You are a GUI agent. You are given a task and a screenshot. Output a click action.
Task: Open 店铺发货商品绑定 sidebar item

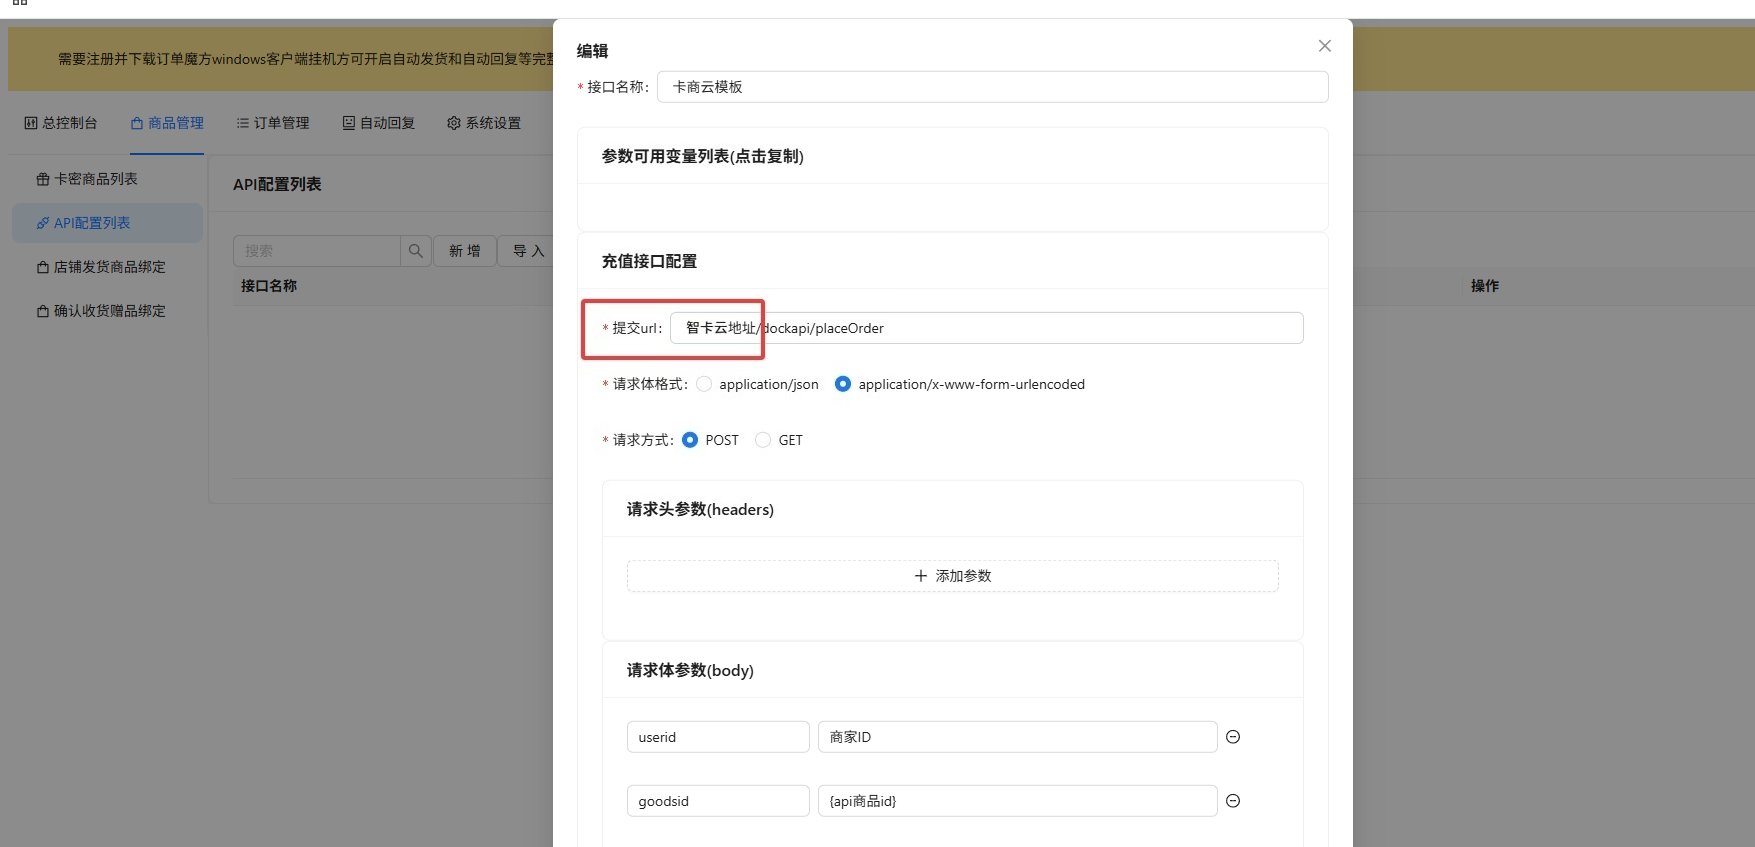pos(109,267)
